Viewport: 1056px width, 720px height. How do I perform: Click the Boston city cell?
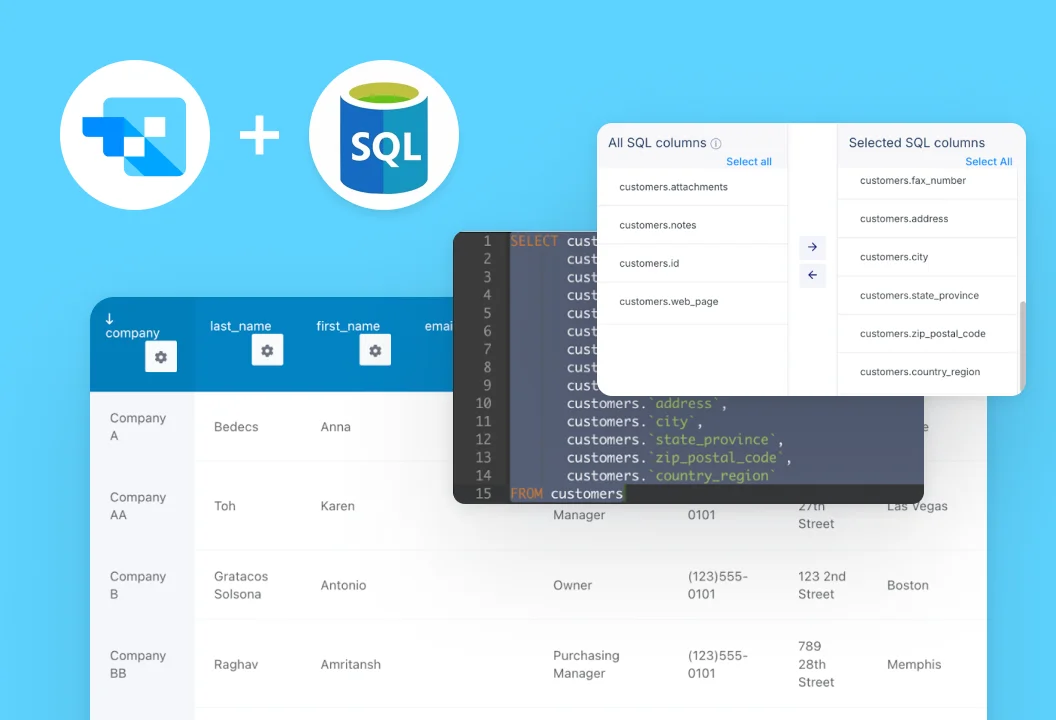pyautogui.click(x=908, y=585)
